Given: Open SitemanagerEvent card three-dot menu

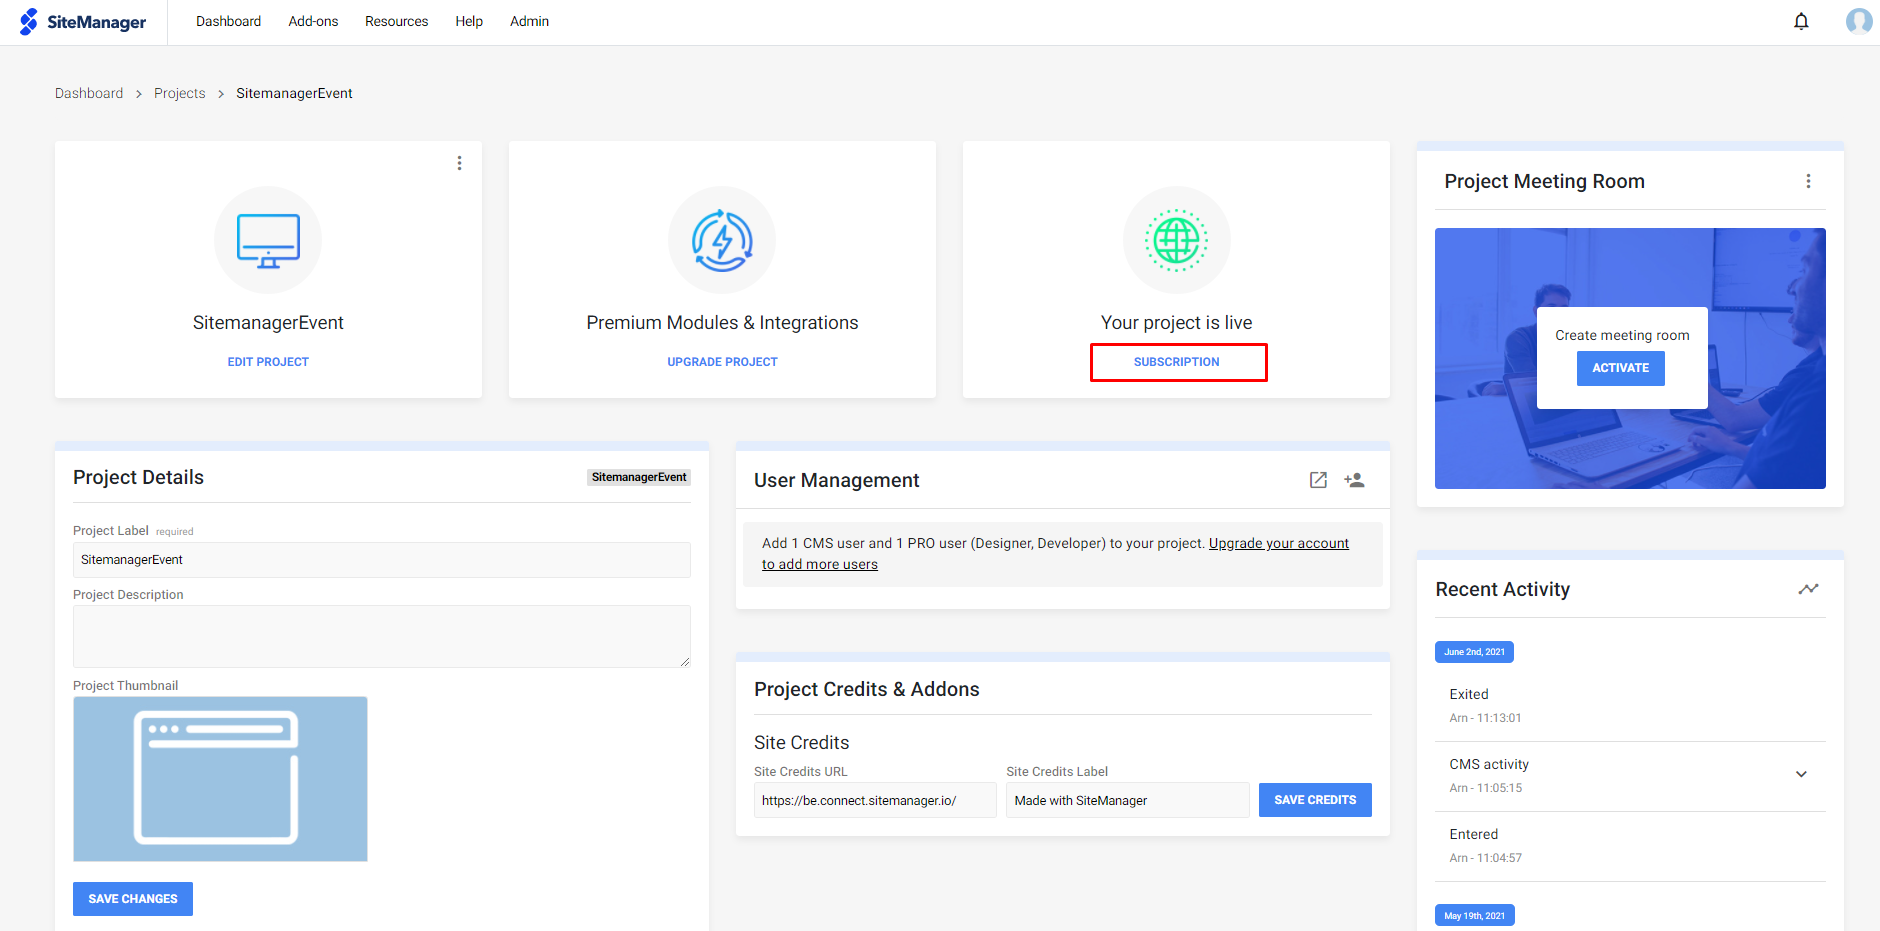Looking at the screenshot, I should coord(459,163).
